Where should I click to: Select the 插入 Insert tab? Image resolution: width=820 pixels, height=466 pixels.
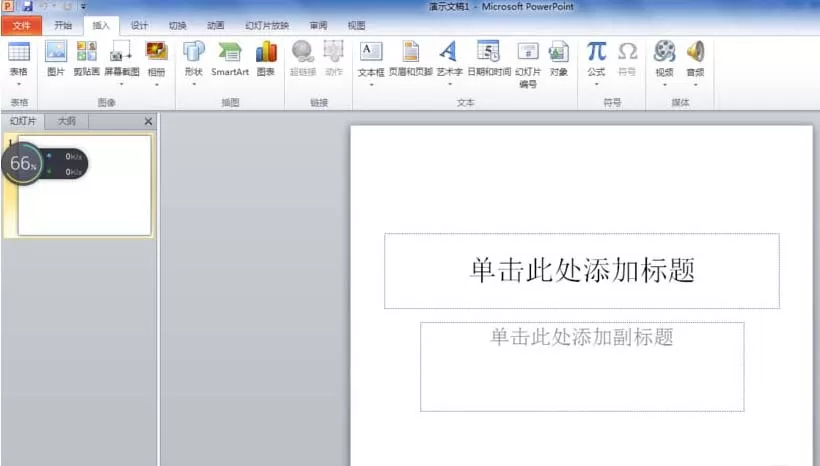tap(101, 25)
